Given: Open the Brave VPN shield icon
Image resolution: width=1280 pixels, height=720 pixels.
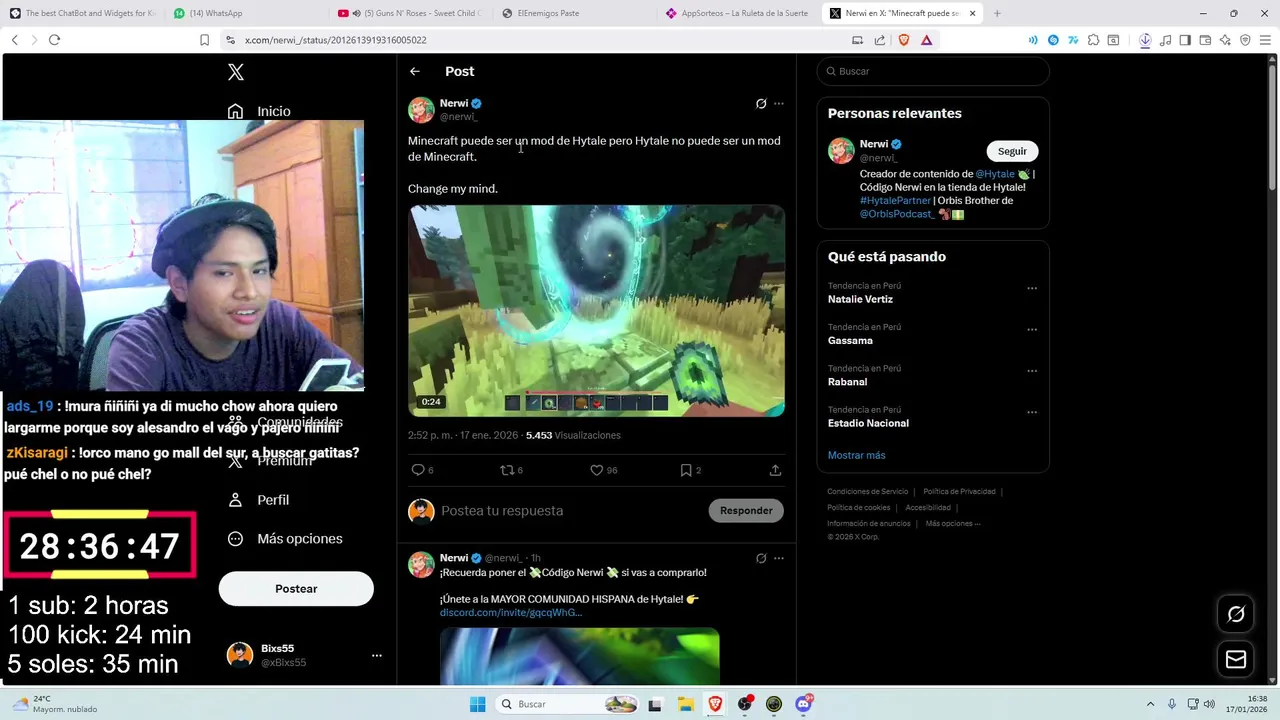Looking at the screenshot, I should [1245, 40].
